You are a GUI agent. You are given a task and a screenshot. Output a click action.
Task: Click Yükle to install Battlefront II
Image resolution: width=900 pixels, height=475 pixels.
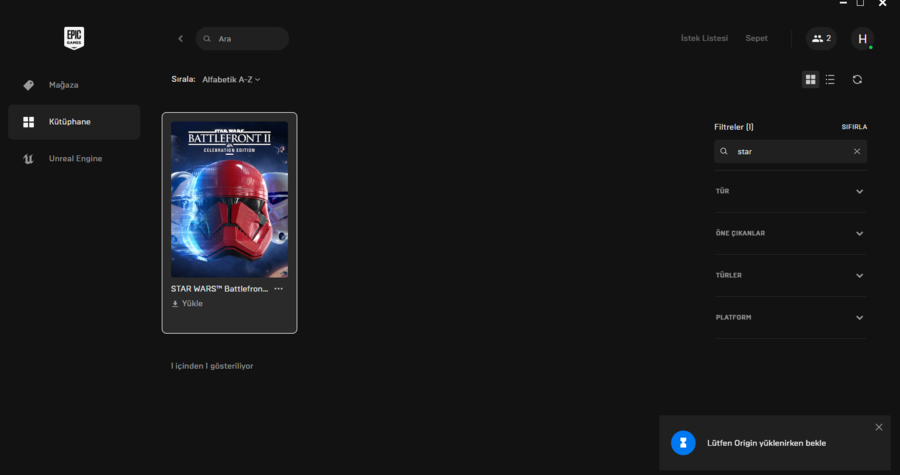tap(188, 303)
